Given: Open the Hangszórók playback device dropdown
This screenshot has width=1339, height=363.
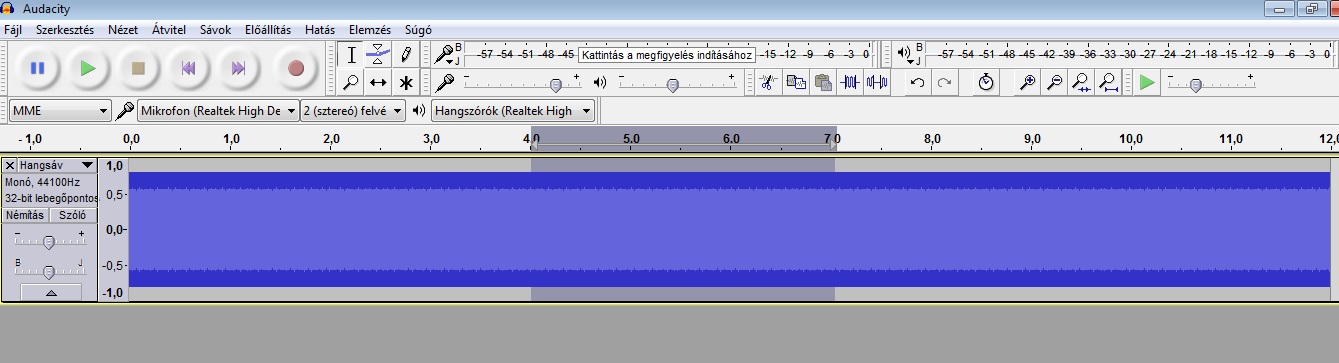Looking at the screenshot, I should tap(513, 111).
